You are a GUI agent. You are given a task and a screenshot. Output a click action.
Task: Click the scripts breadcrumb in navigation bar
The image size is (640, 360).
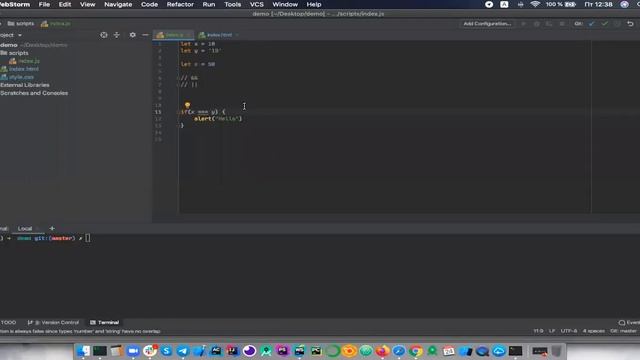21,24
